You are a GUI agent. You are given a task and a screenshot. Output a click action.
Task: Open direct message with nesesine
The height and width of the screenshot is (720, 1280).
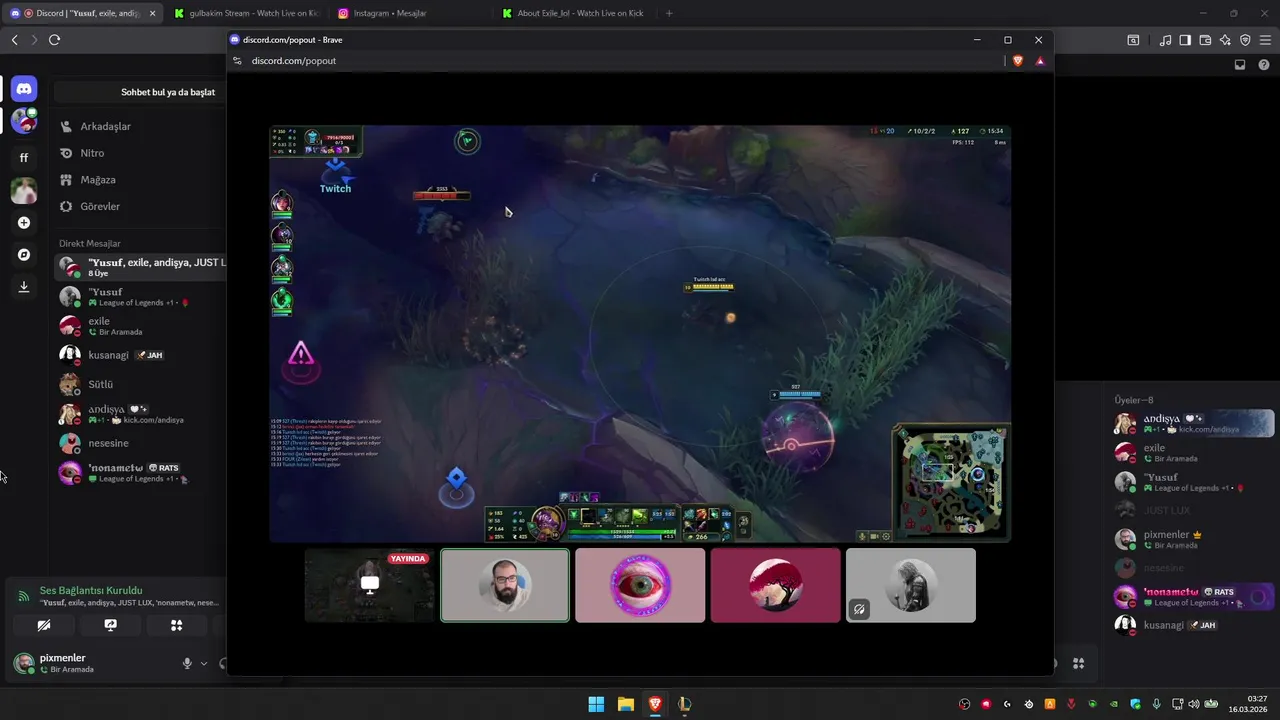point(139,443)
